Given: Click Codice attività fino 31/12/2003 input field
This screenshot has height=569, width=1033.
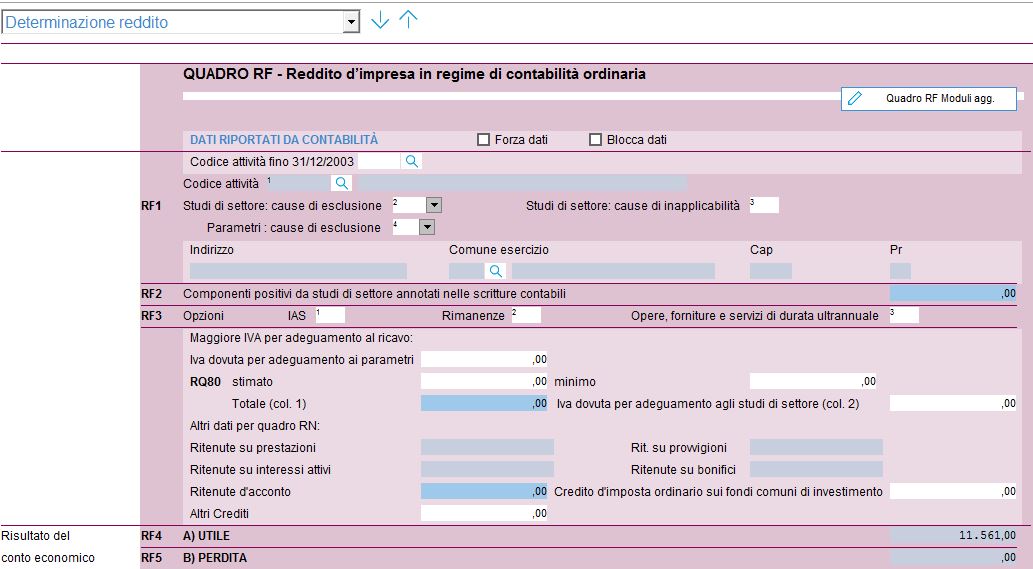Looking at the screenshot, I should tap(378, 161).
